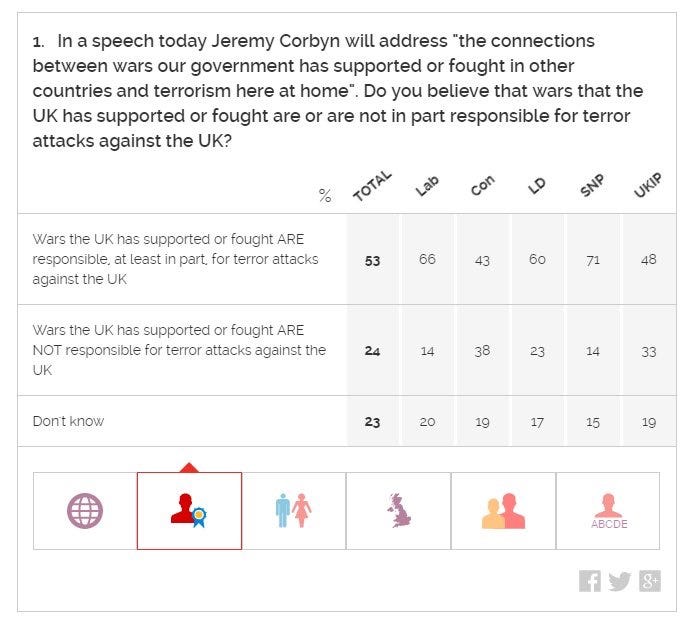Viewport: 693px width, 625px height.
Task: Click the bold 53 total value
Action: pyautogui.click(x=373, y=261)
